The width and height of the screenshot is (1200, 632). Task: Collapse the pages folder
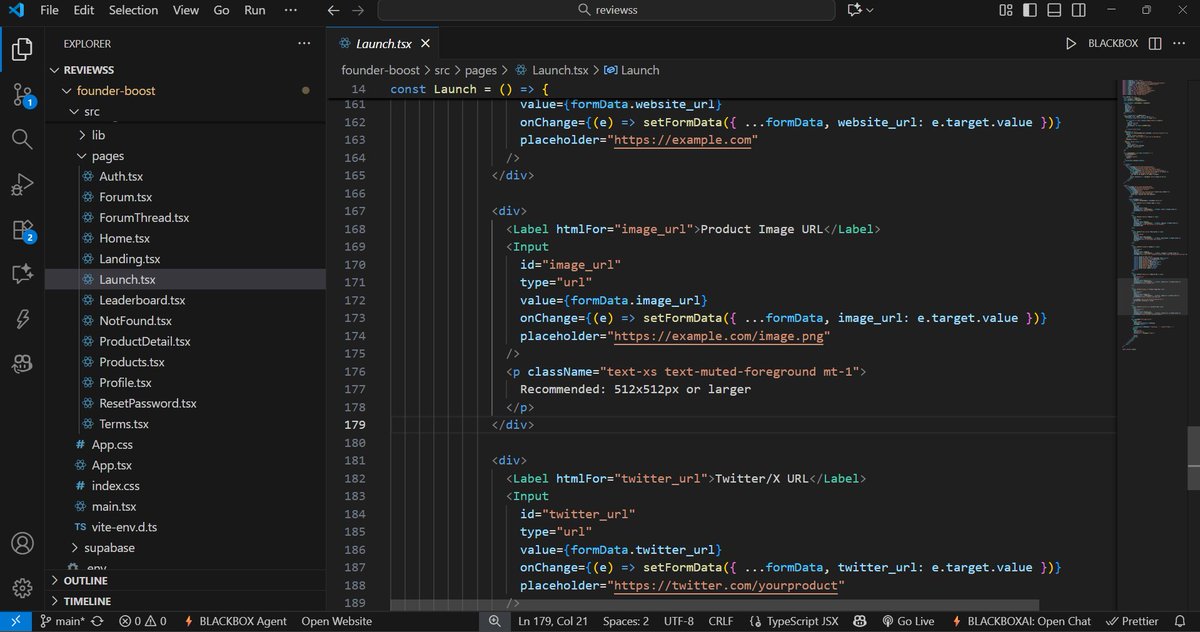[82, 156]
